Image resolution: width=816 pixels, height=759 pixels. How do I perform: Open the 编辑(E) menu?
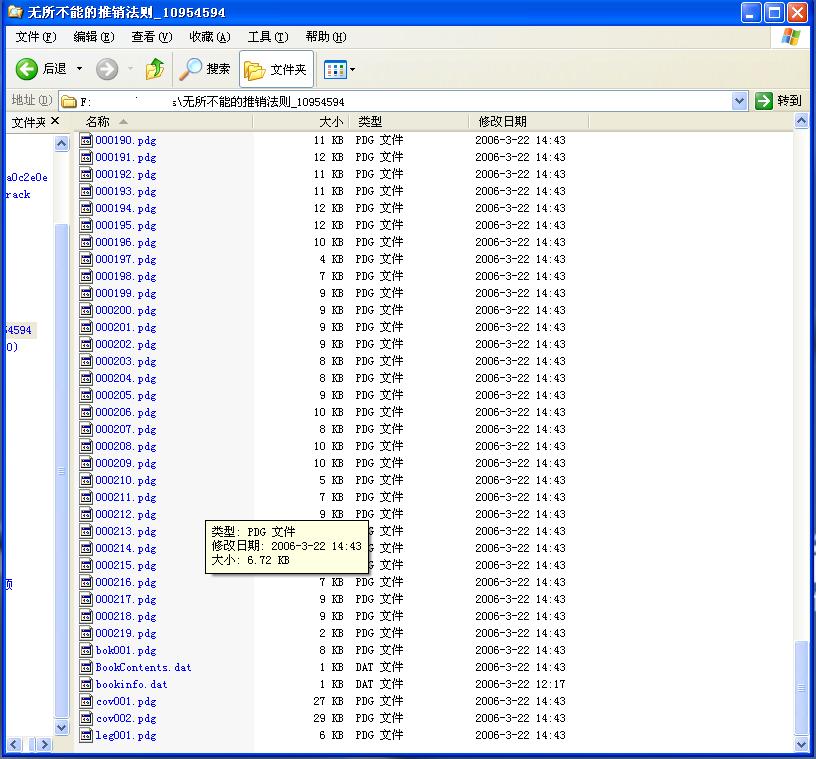point(94,37)
